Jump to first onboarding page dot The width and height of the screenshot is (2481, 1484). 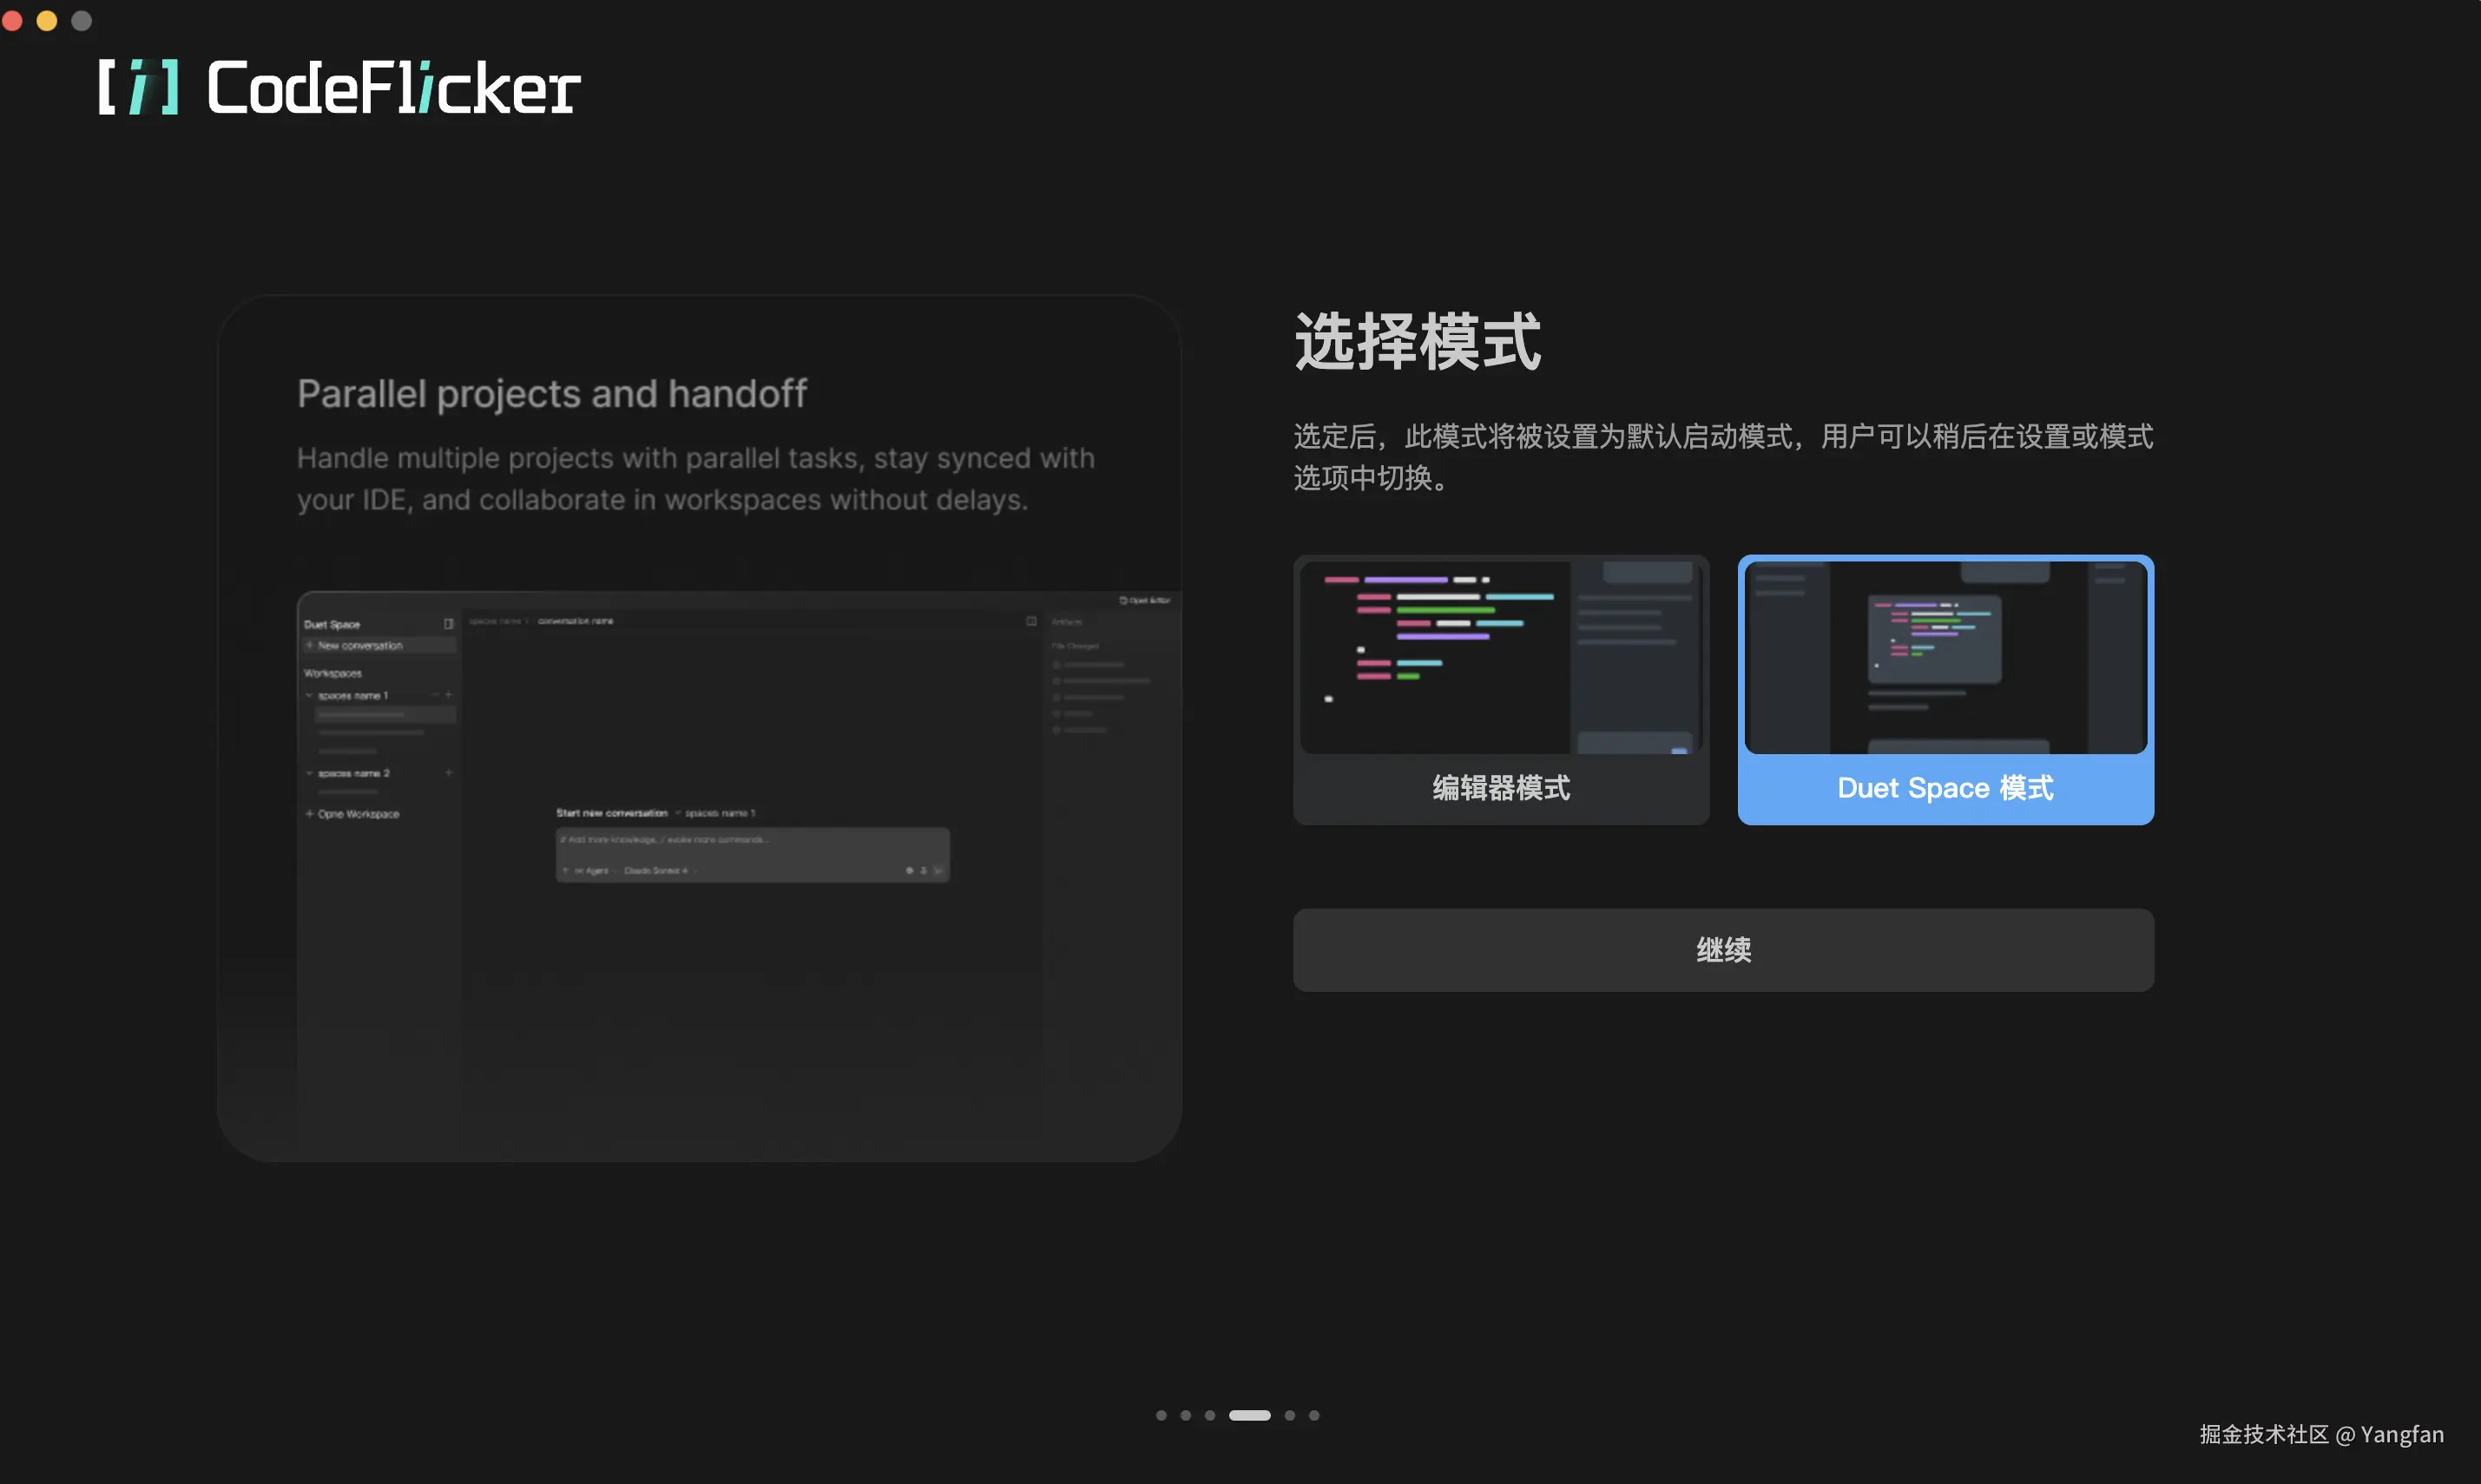point(1161,1415)
